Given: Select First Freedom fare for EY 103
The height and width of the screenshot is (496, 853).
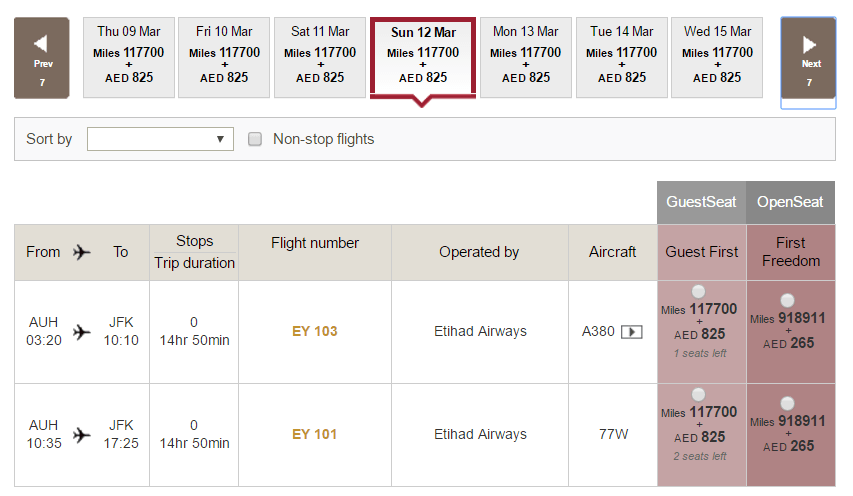Looking at the screenshot, I should [x=787, y=300].
